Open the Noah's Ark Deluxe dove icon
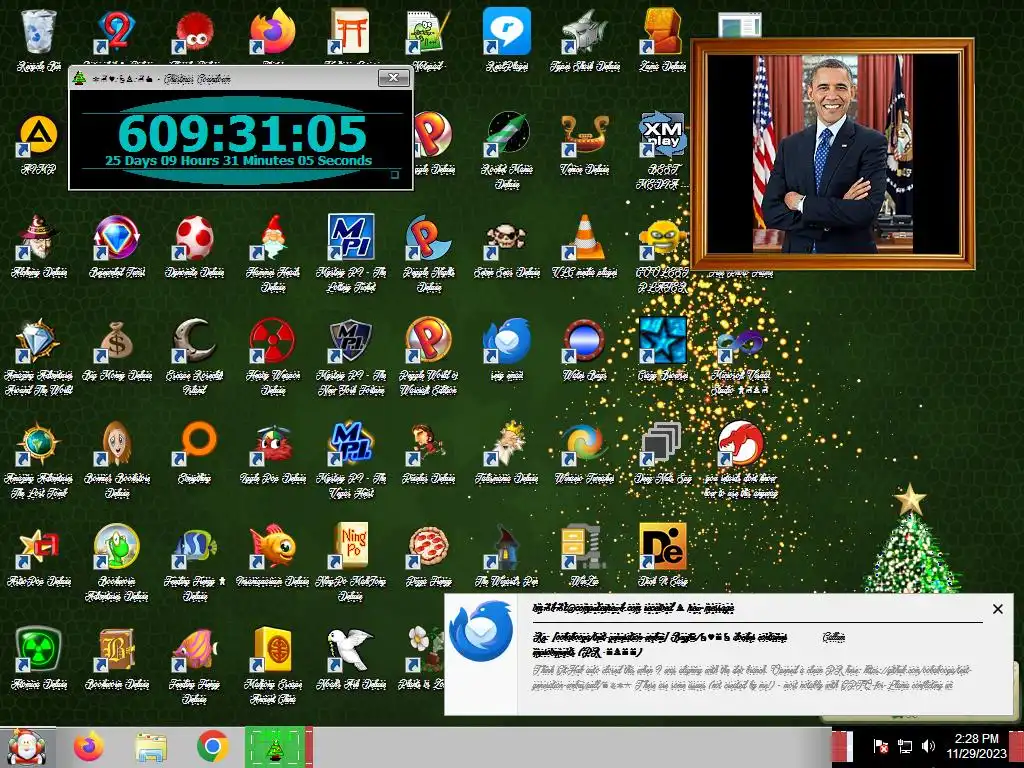Screen dimensions: 1024x768 [x=350, y=650]
